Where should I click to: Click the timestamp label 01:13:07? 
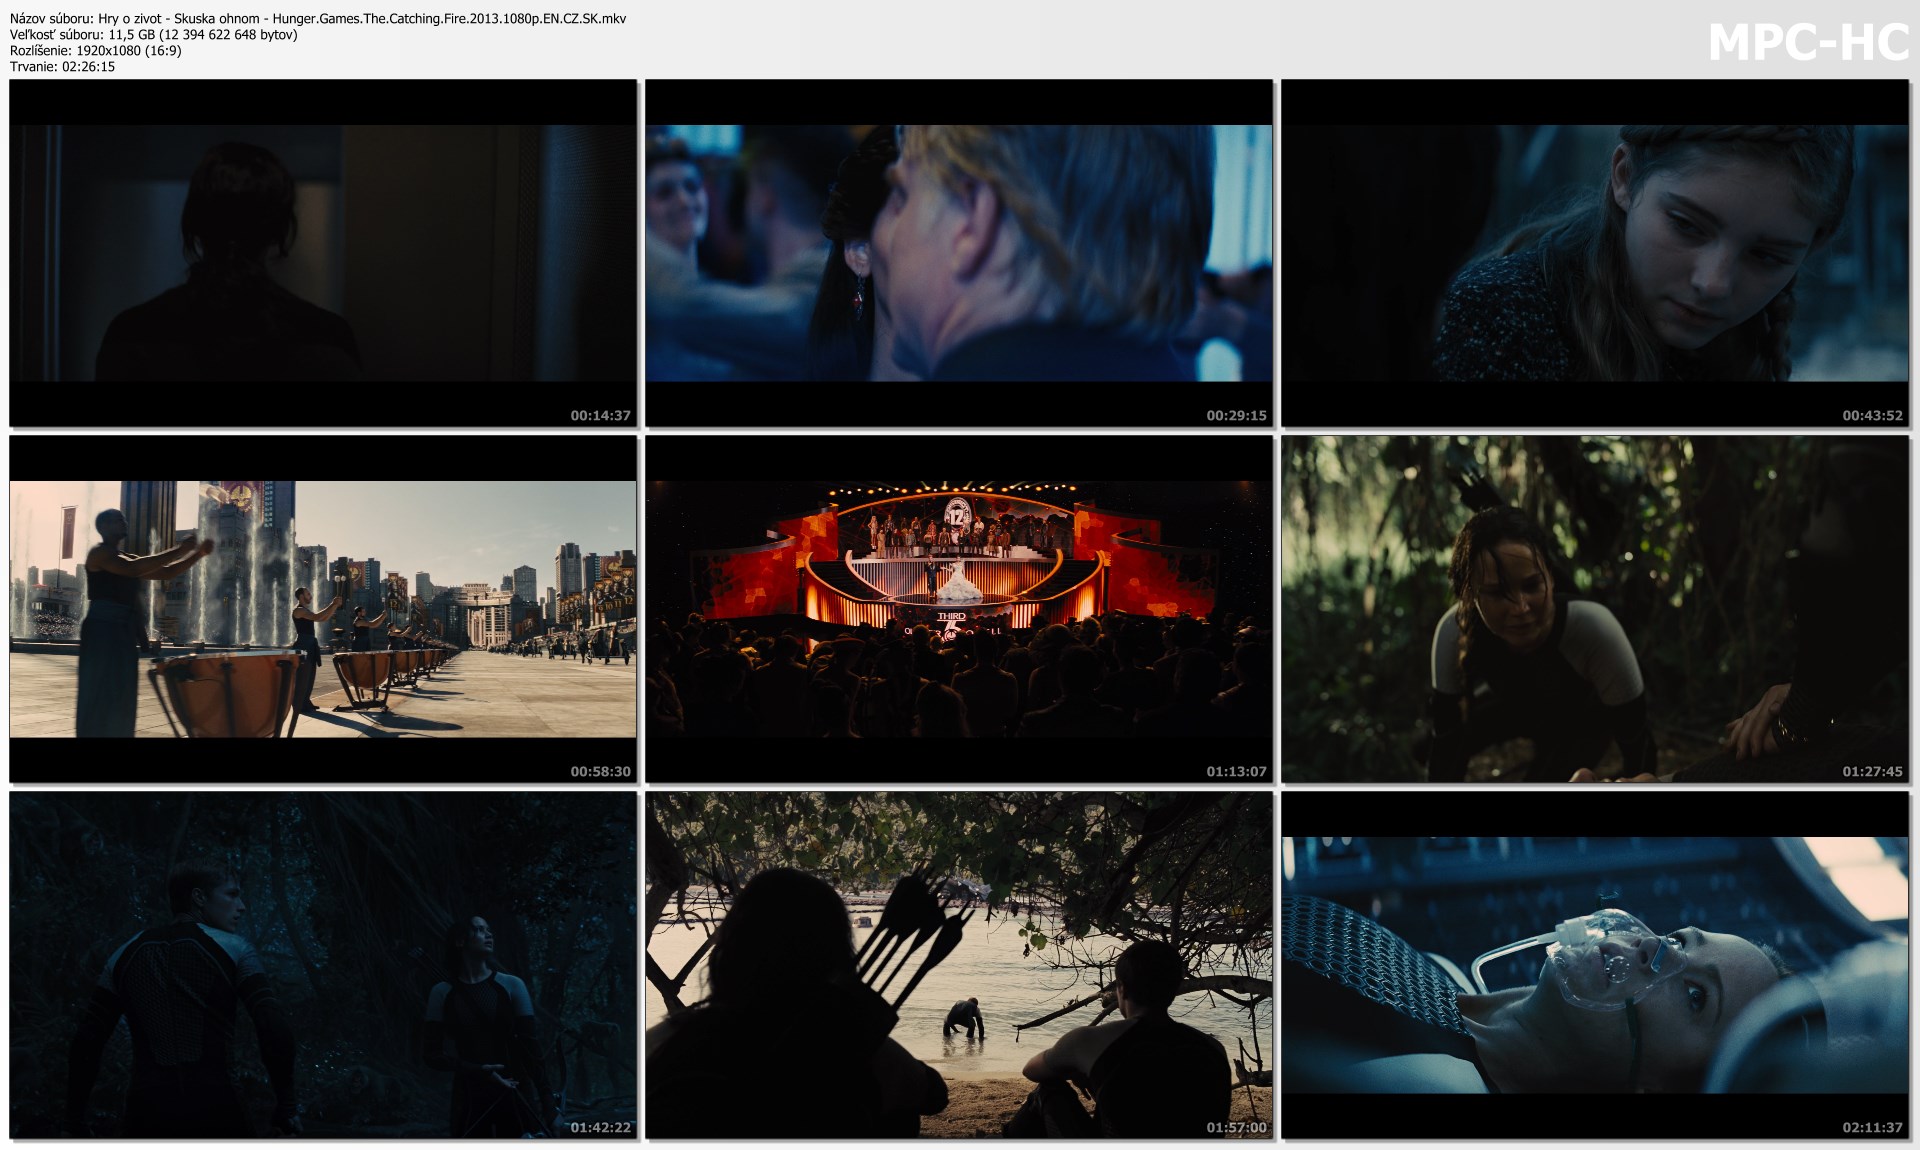(1236, 771)
